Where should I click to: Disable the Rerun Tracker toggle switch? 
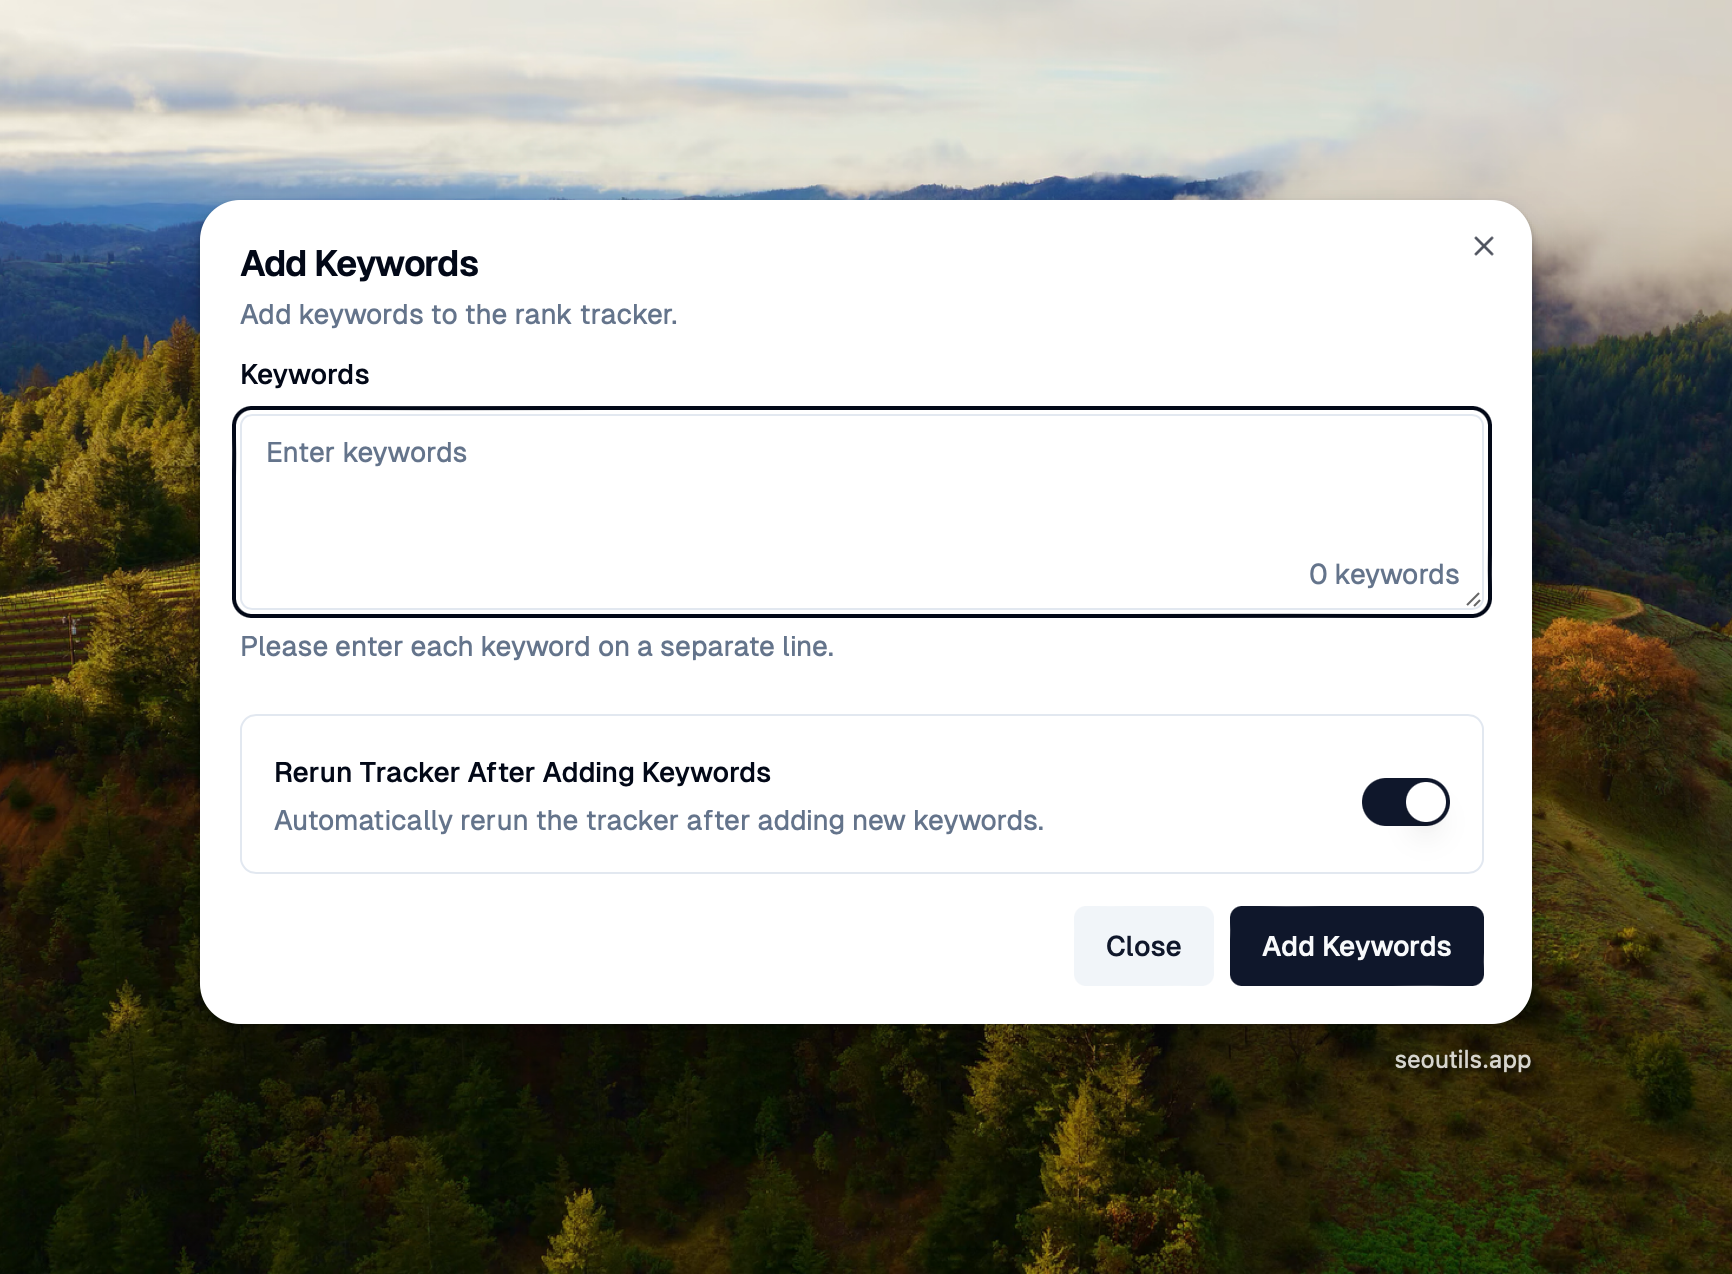click(1405, 802)
